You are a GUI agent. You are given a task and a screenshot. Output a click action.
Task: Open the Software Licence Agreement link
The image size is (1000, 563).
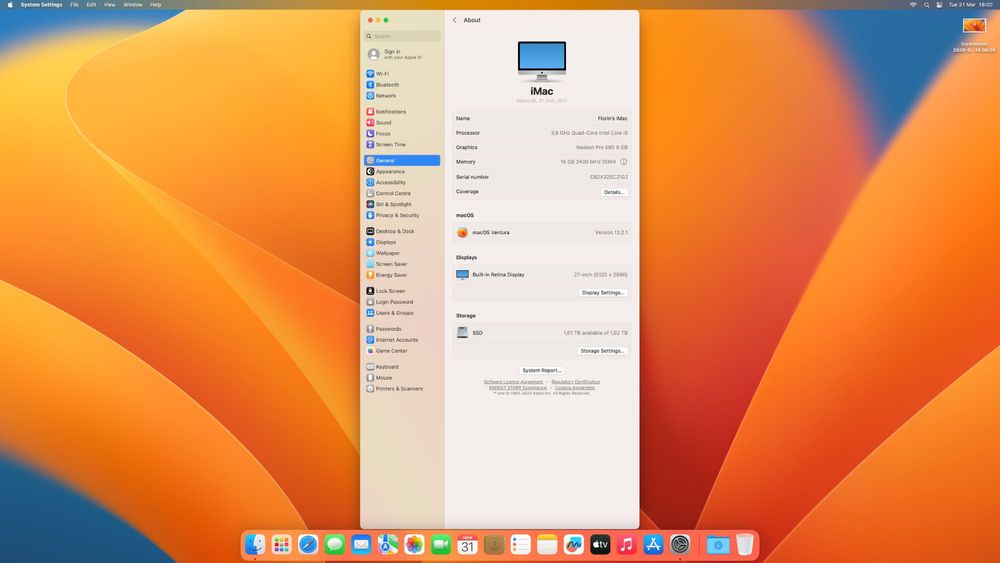point(513,382)
